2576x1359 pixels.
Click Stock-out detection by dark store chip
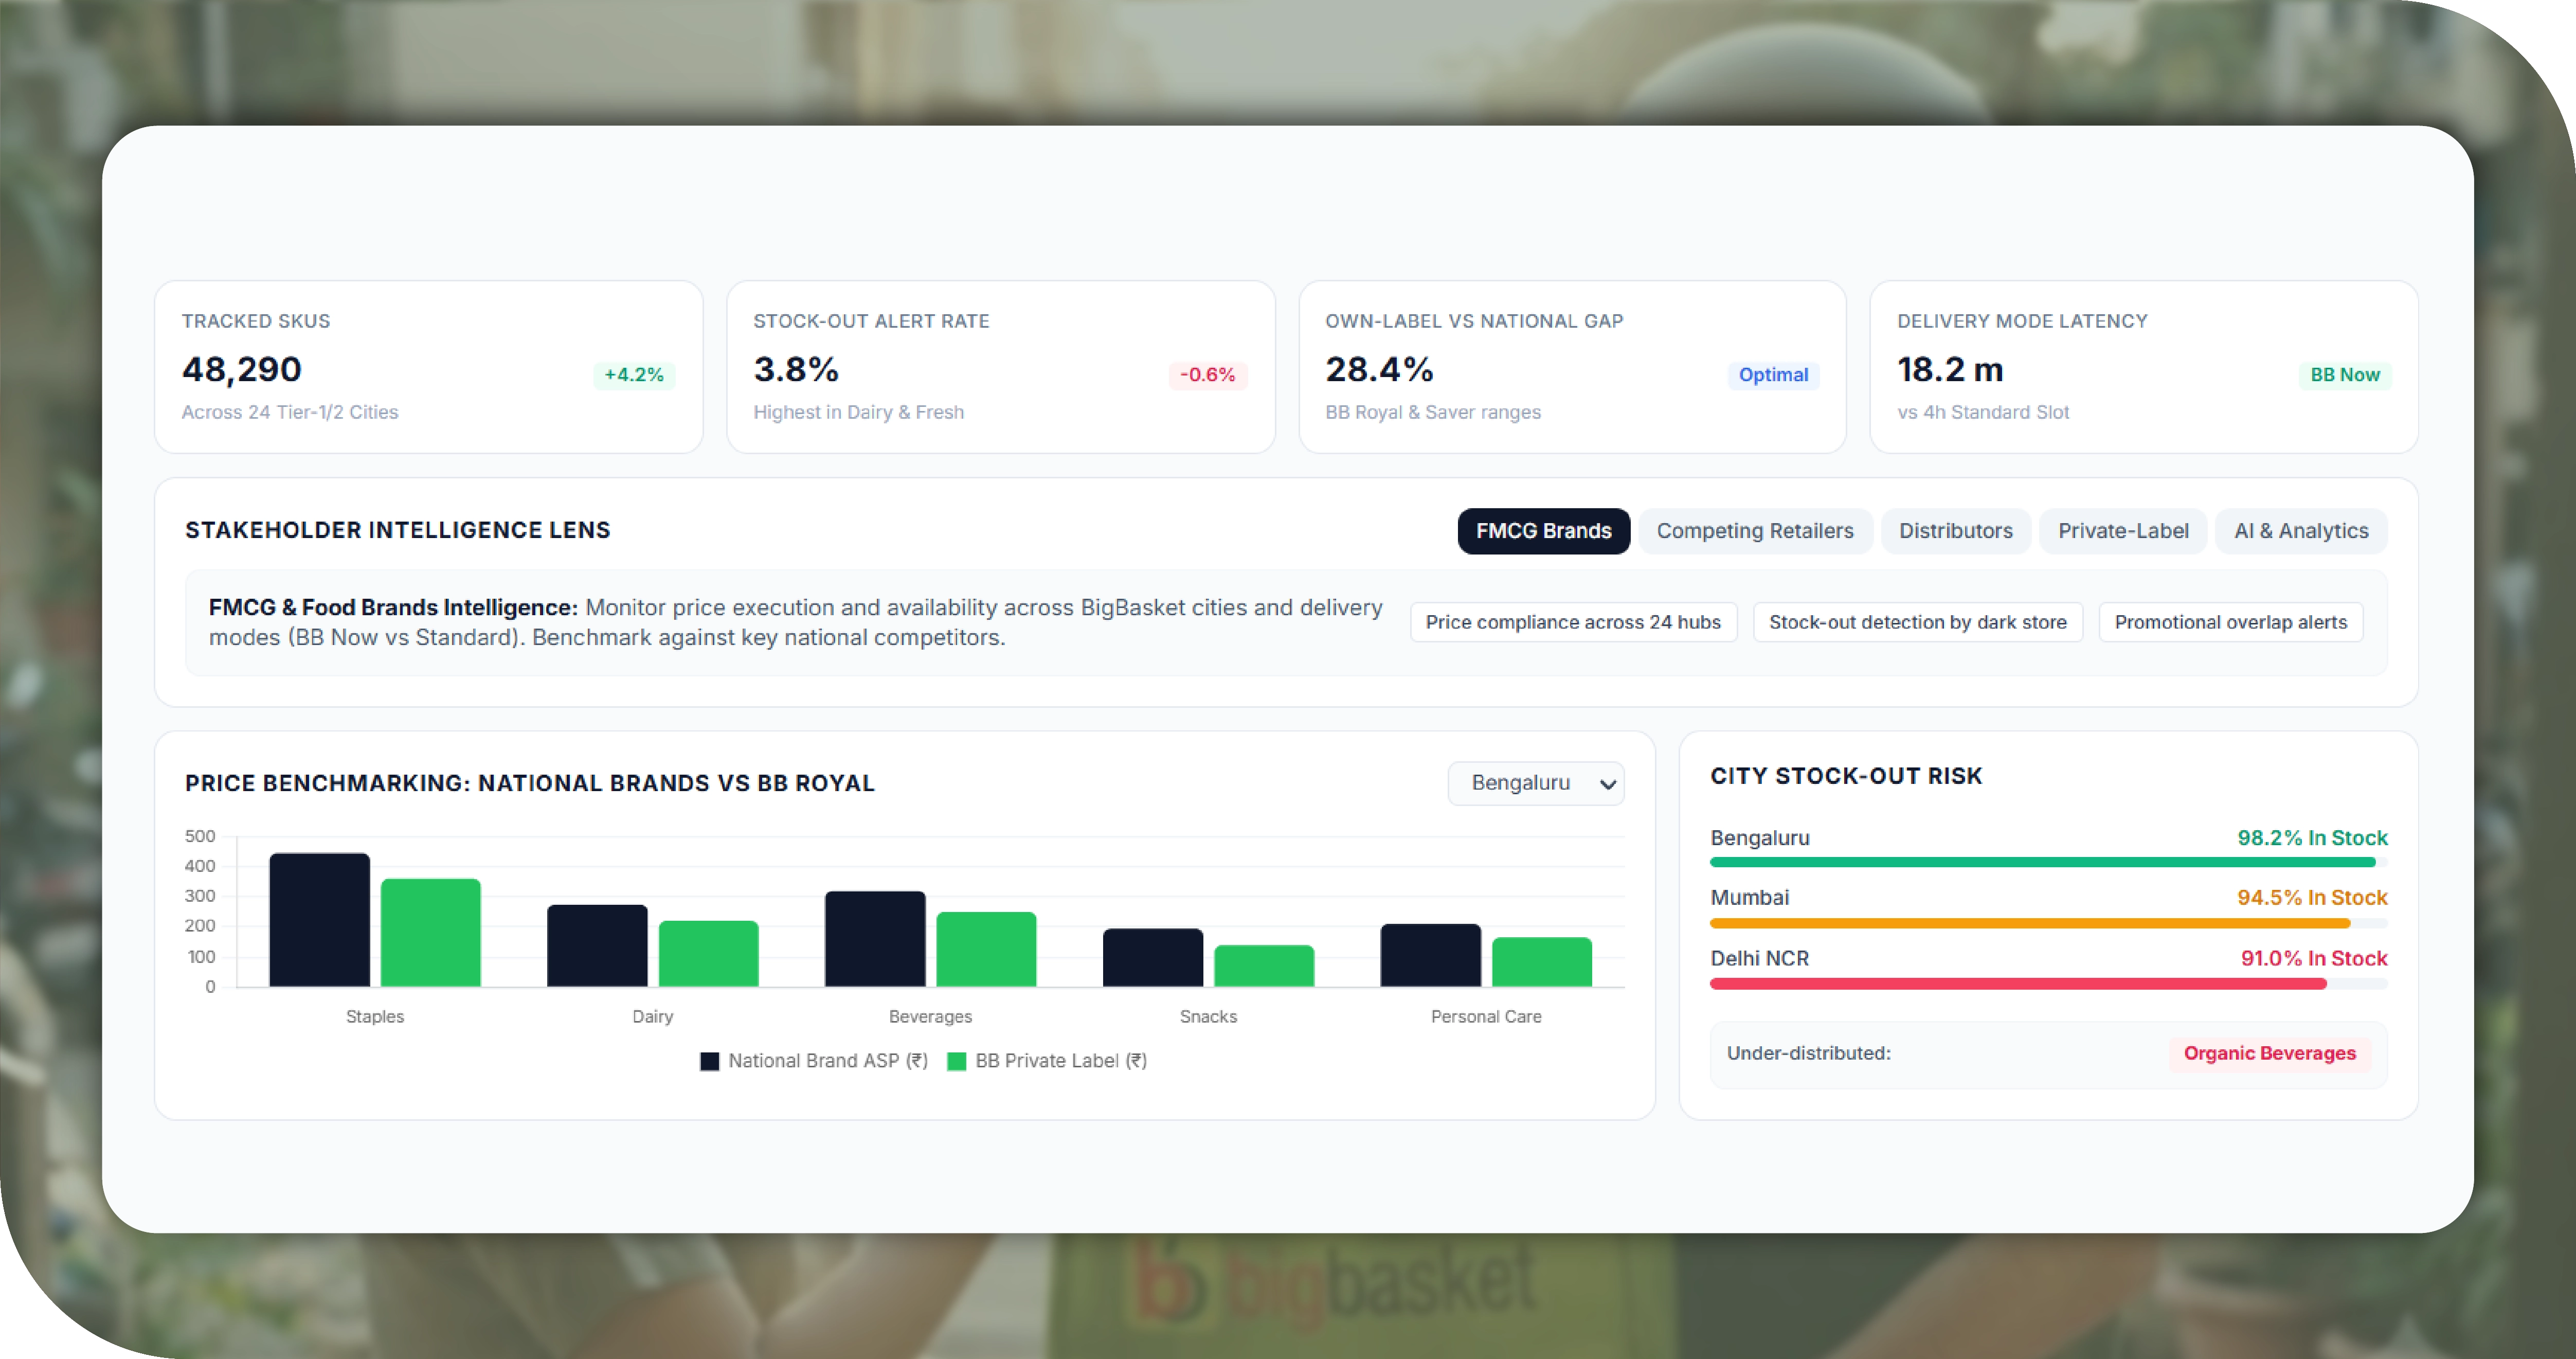click(1917, 622)
